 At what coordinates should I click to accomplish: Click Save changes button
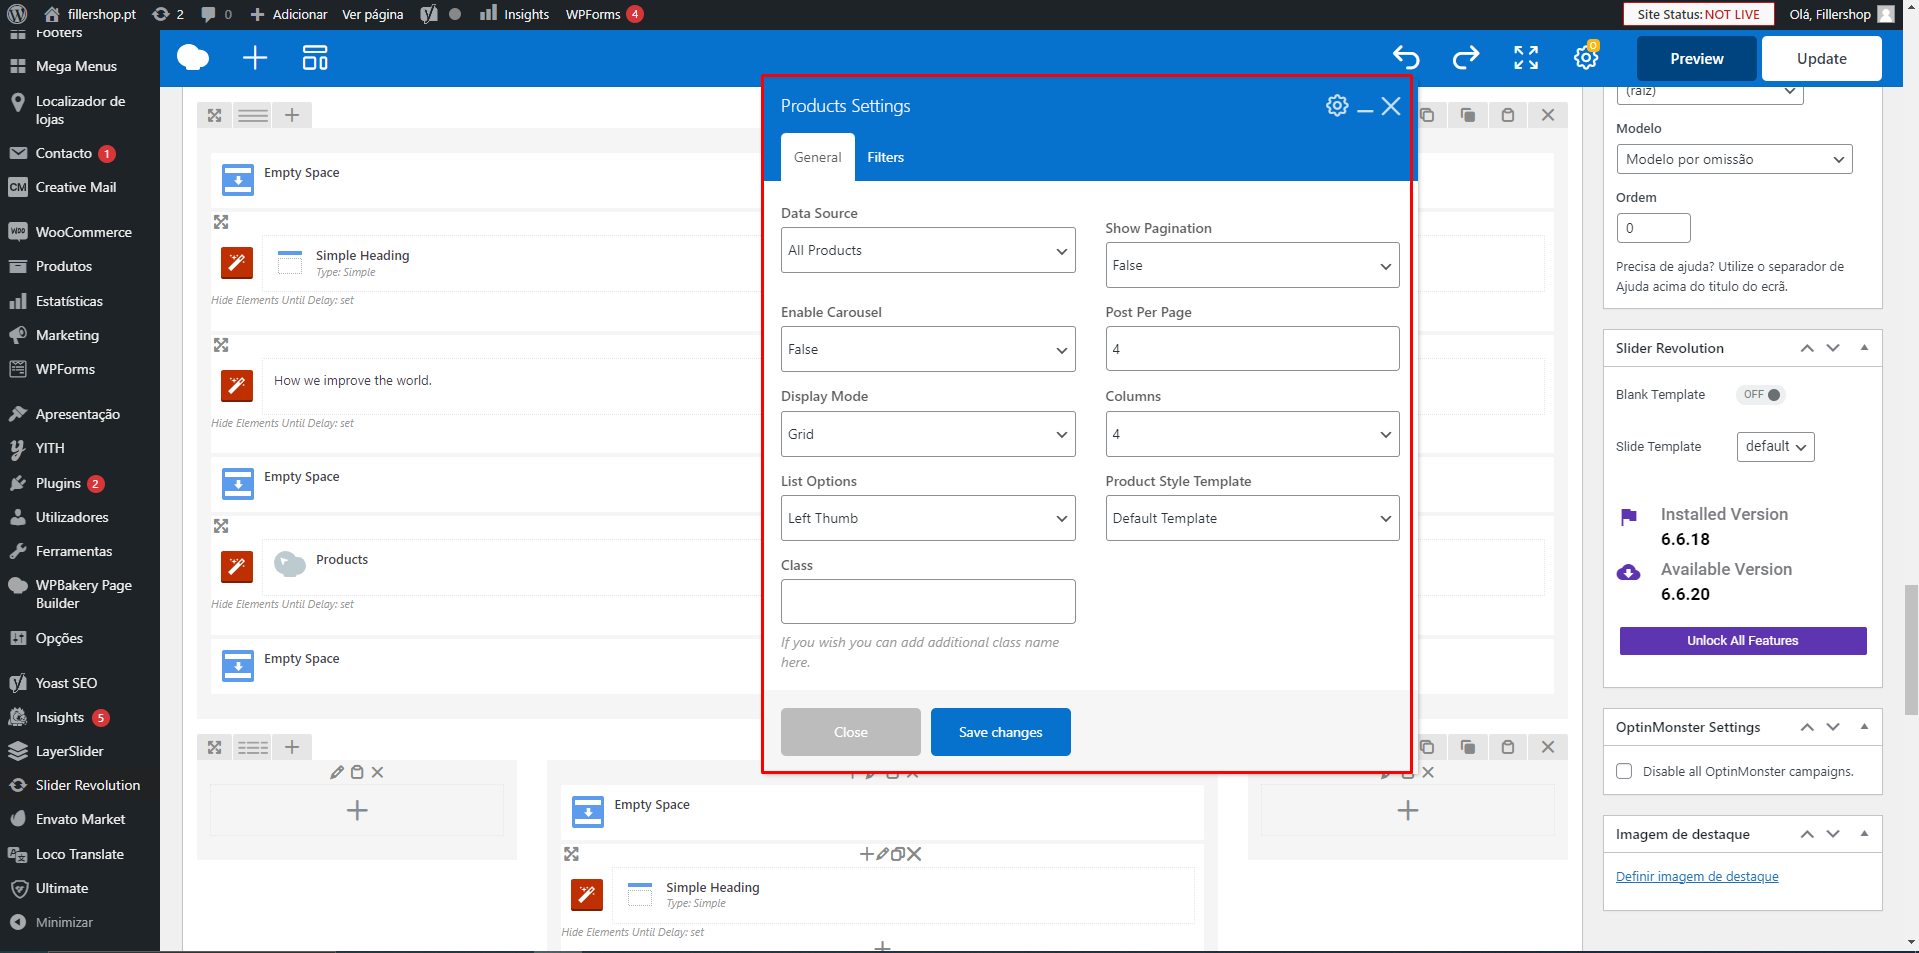point(1000,732)
